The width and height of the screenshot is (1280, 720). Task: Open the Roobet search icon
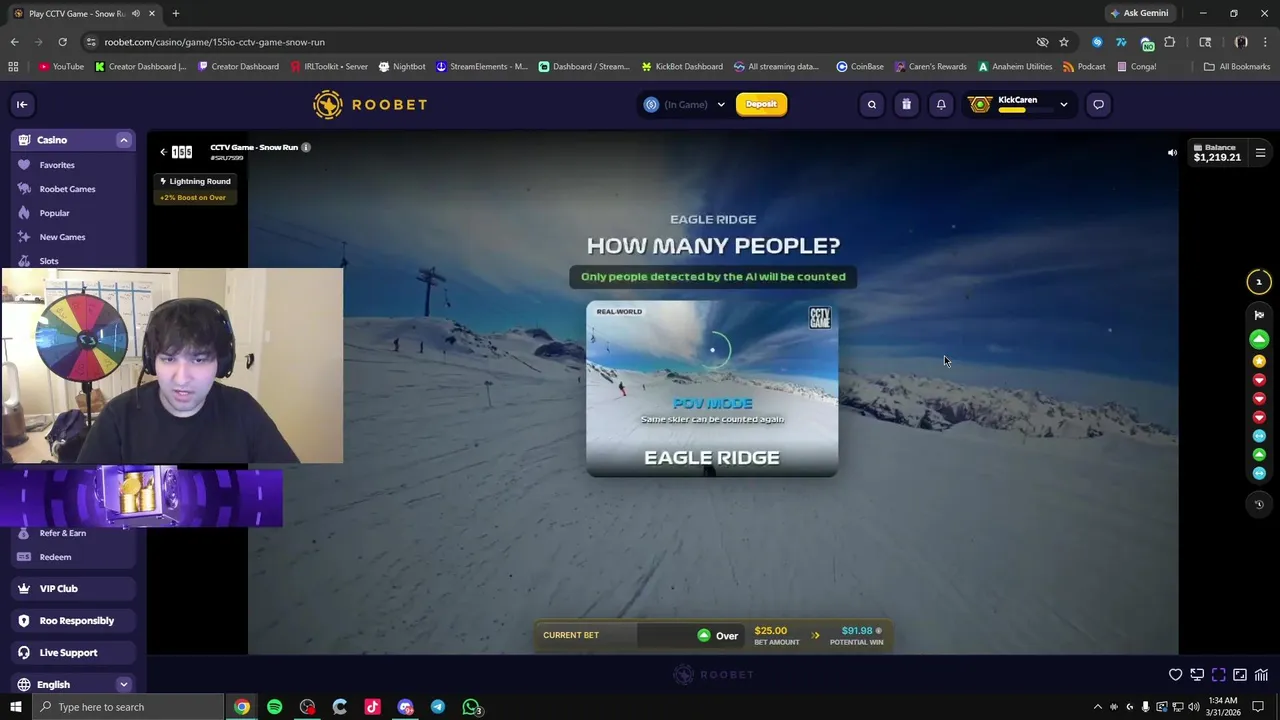872,104
